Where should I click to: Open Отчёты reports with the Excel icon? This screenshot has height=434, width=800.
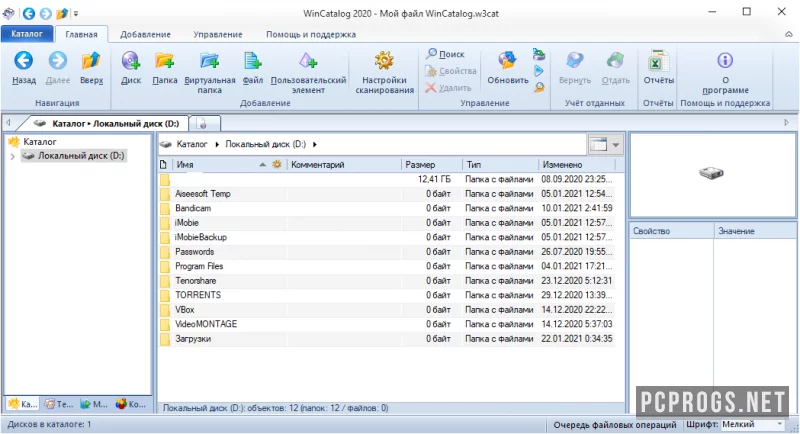pyautogui.click(x=658, y=61)
